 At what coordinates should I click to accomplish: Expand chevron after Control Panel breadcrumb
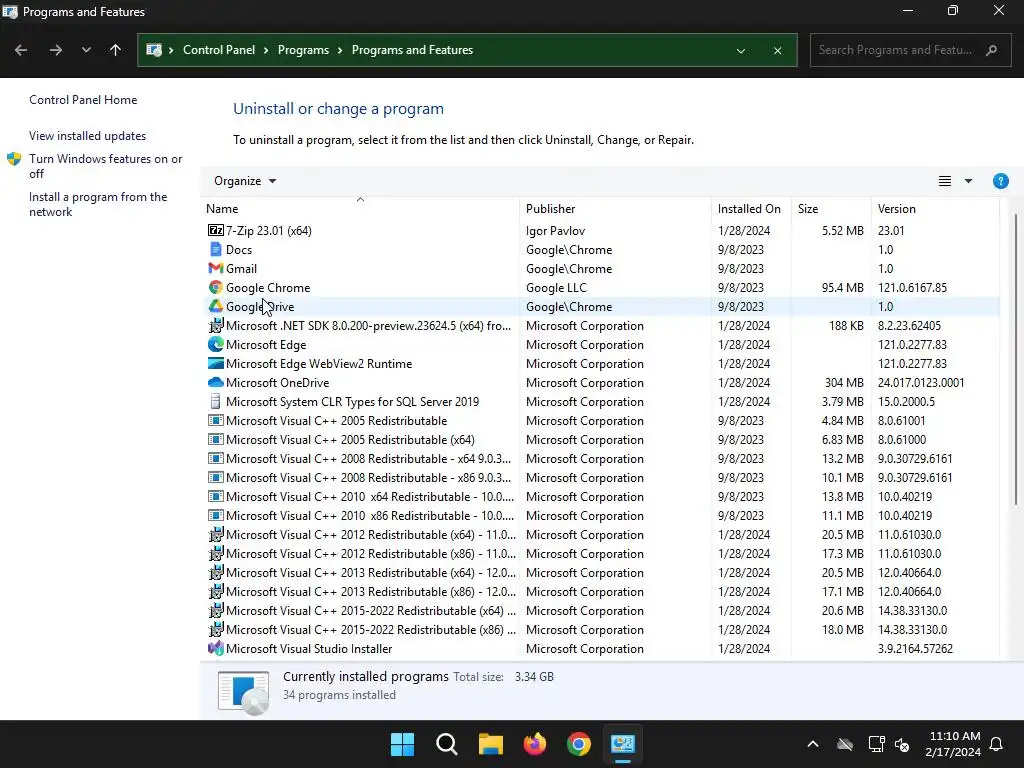tap(266, 50)
